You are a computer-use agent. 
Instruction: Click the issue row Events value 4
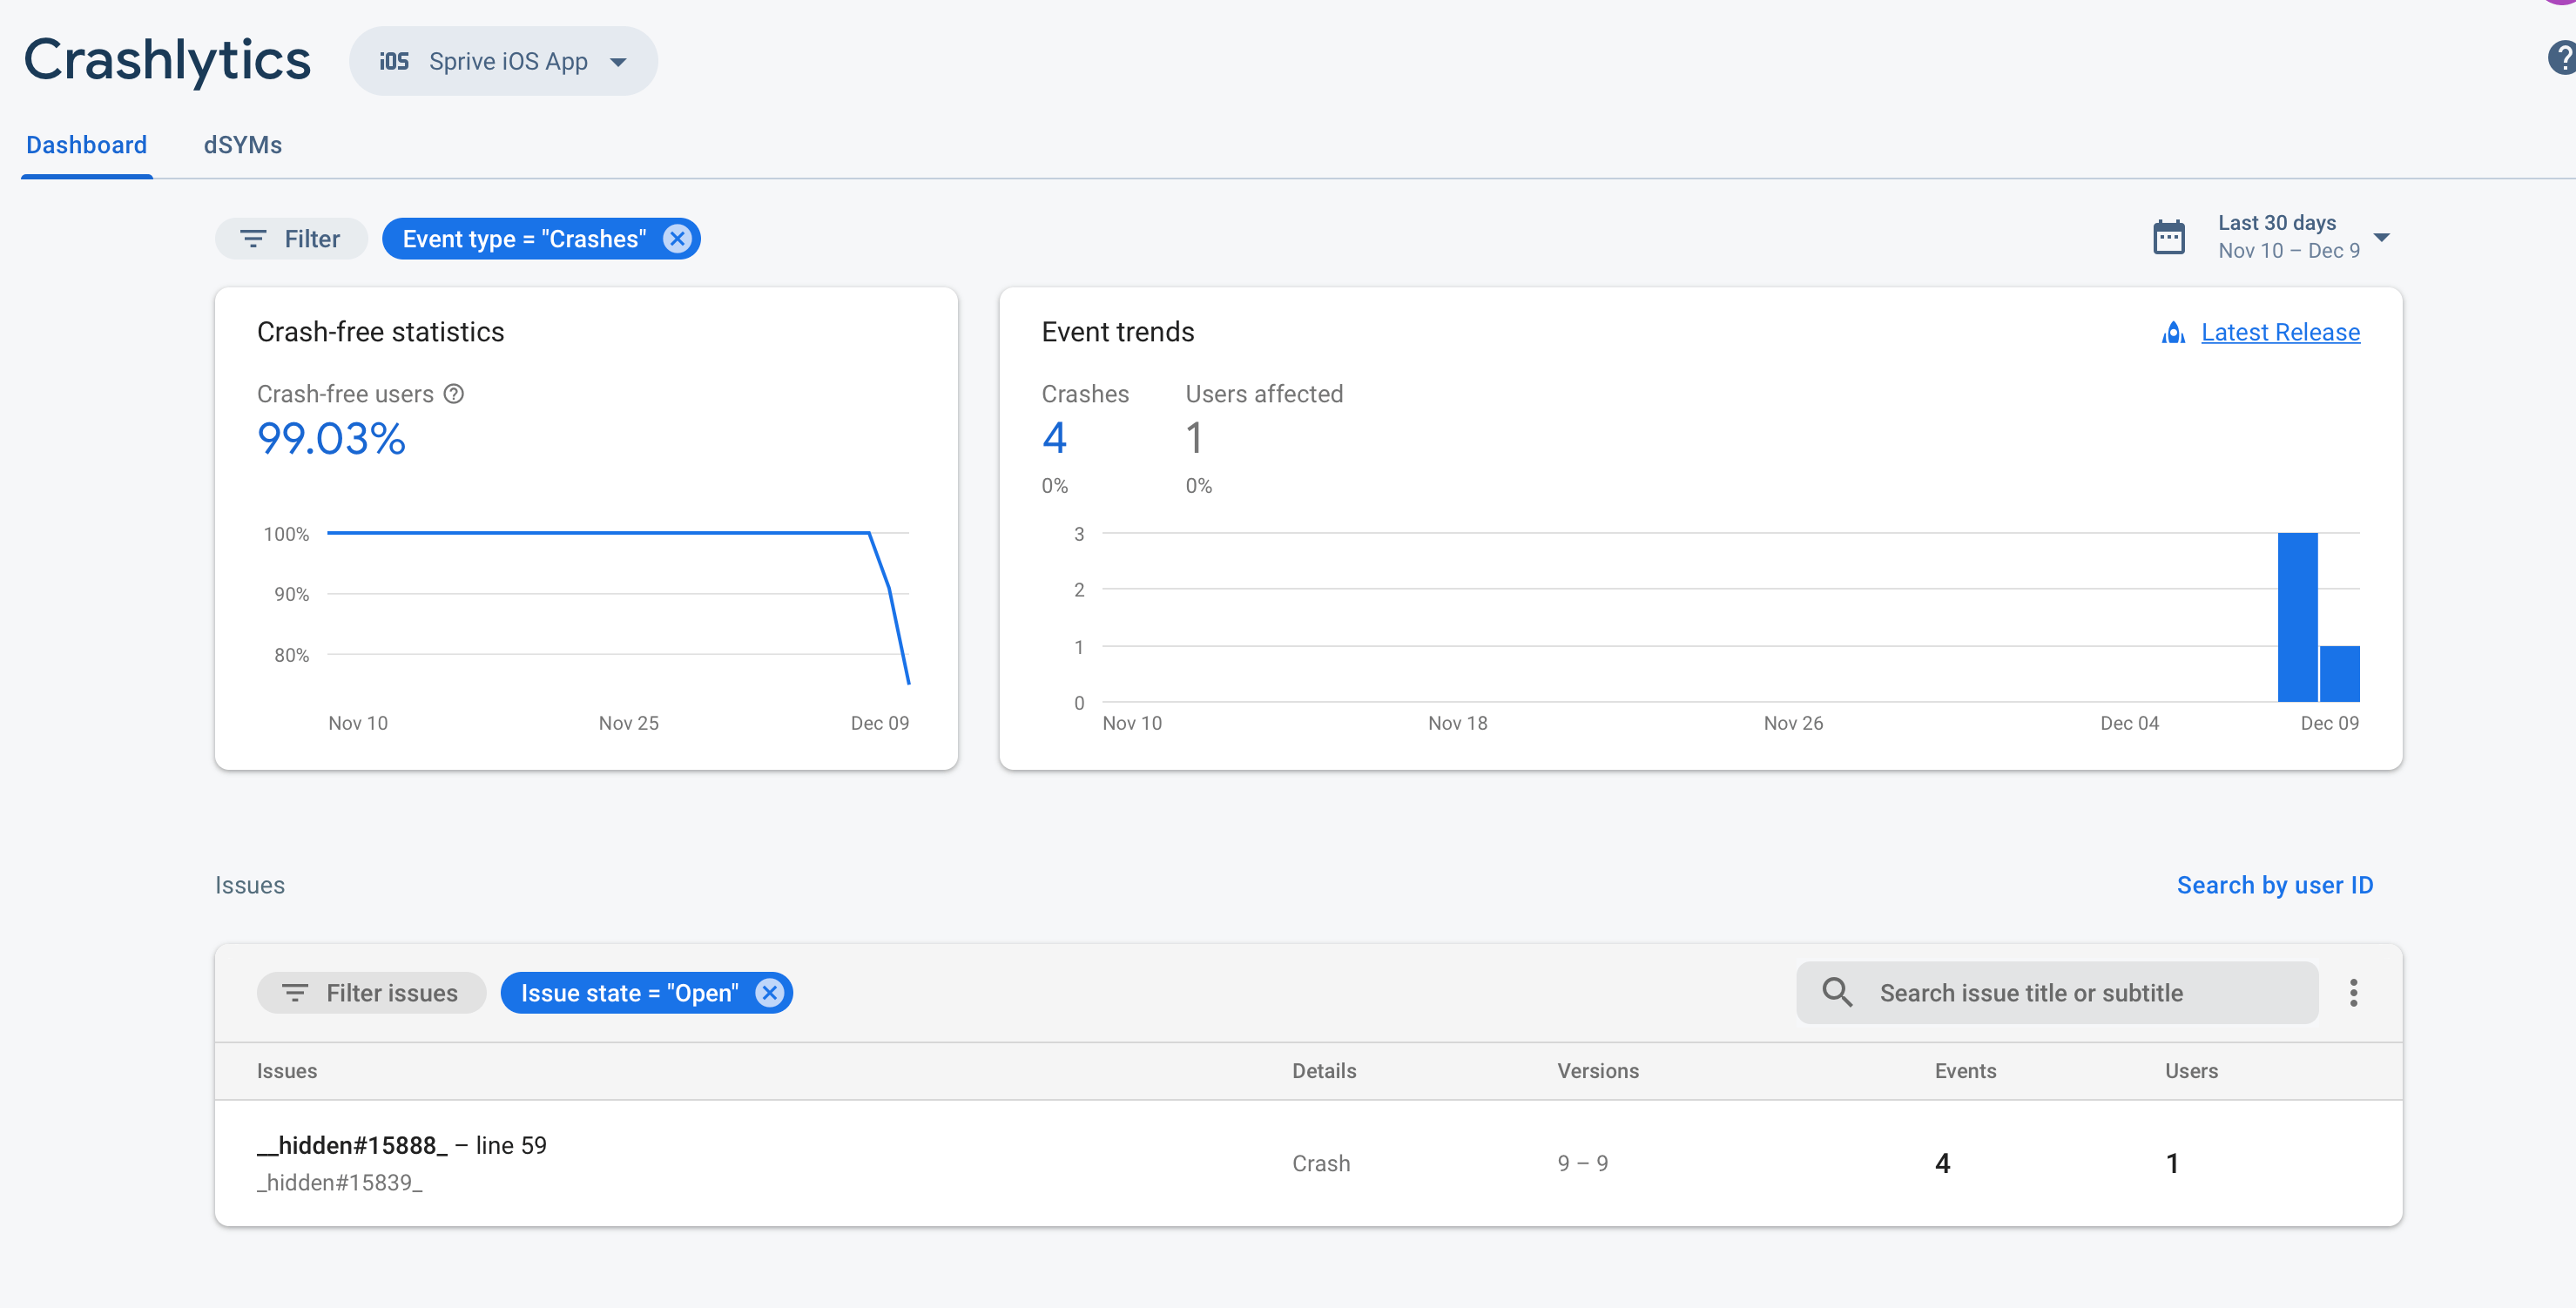point(1942,1163)
